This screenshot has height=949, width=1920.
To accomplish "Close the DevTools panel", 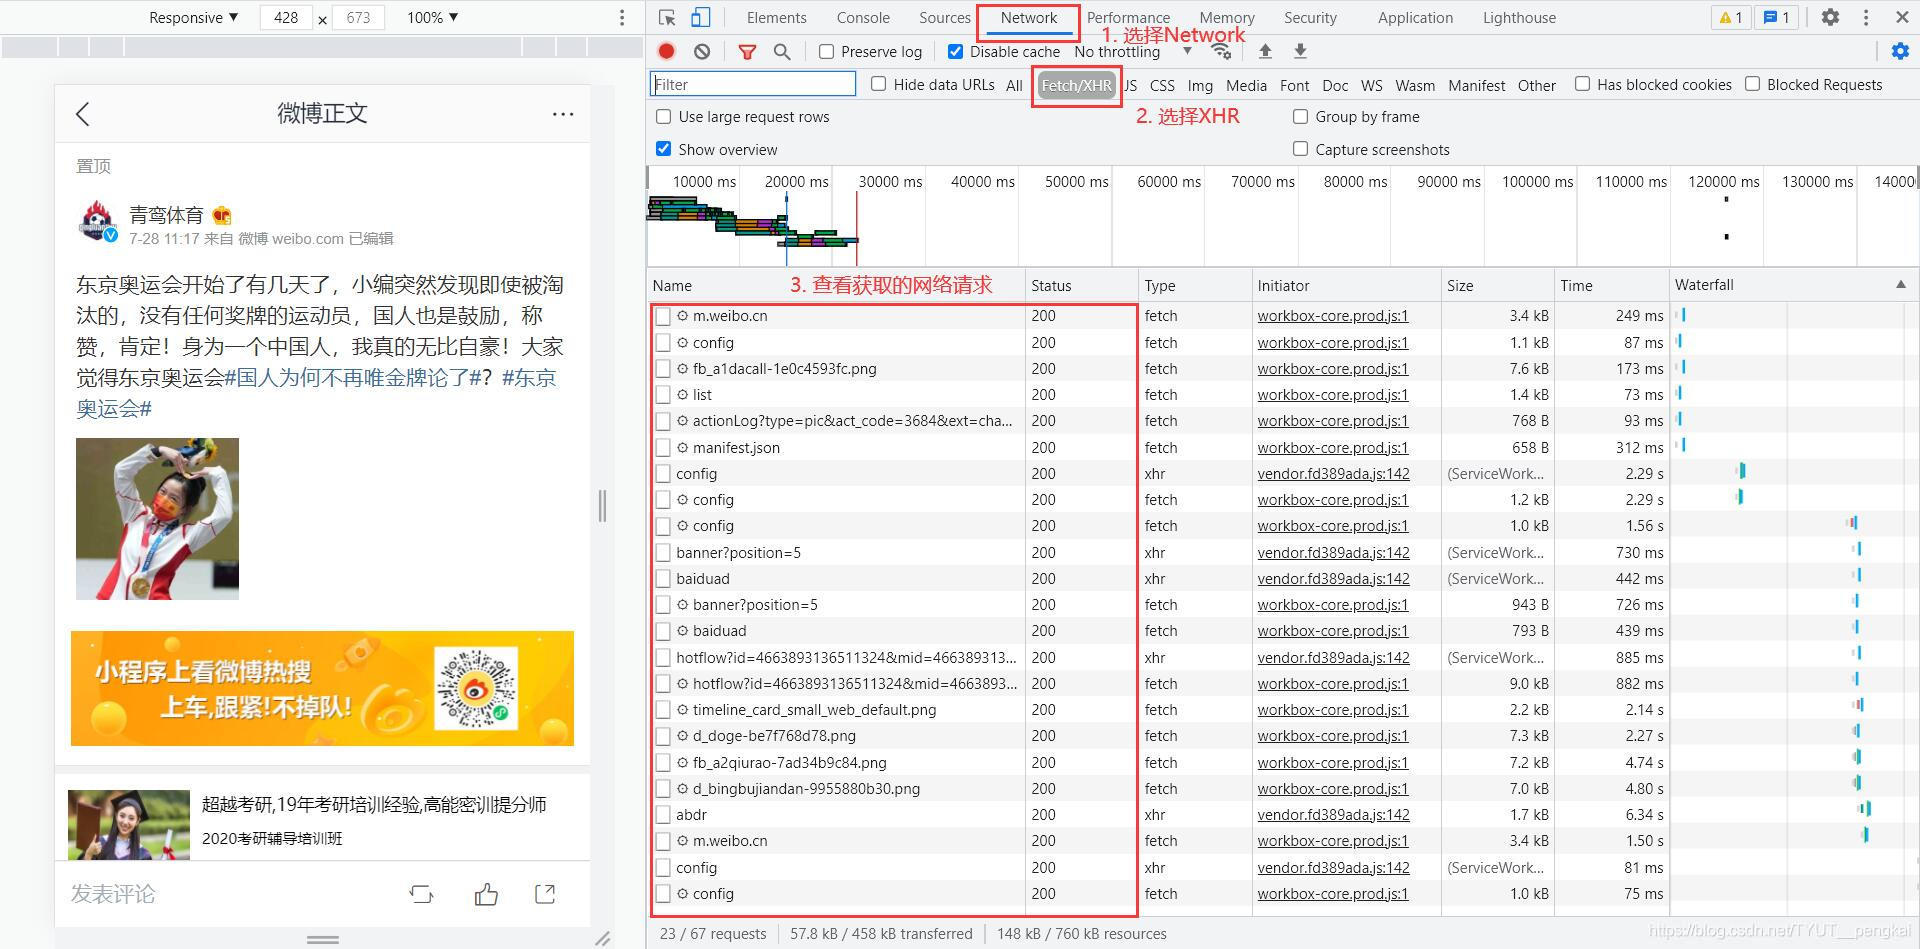I will click(1902, 17).
